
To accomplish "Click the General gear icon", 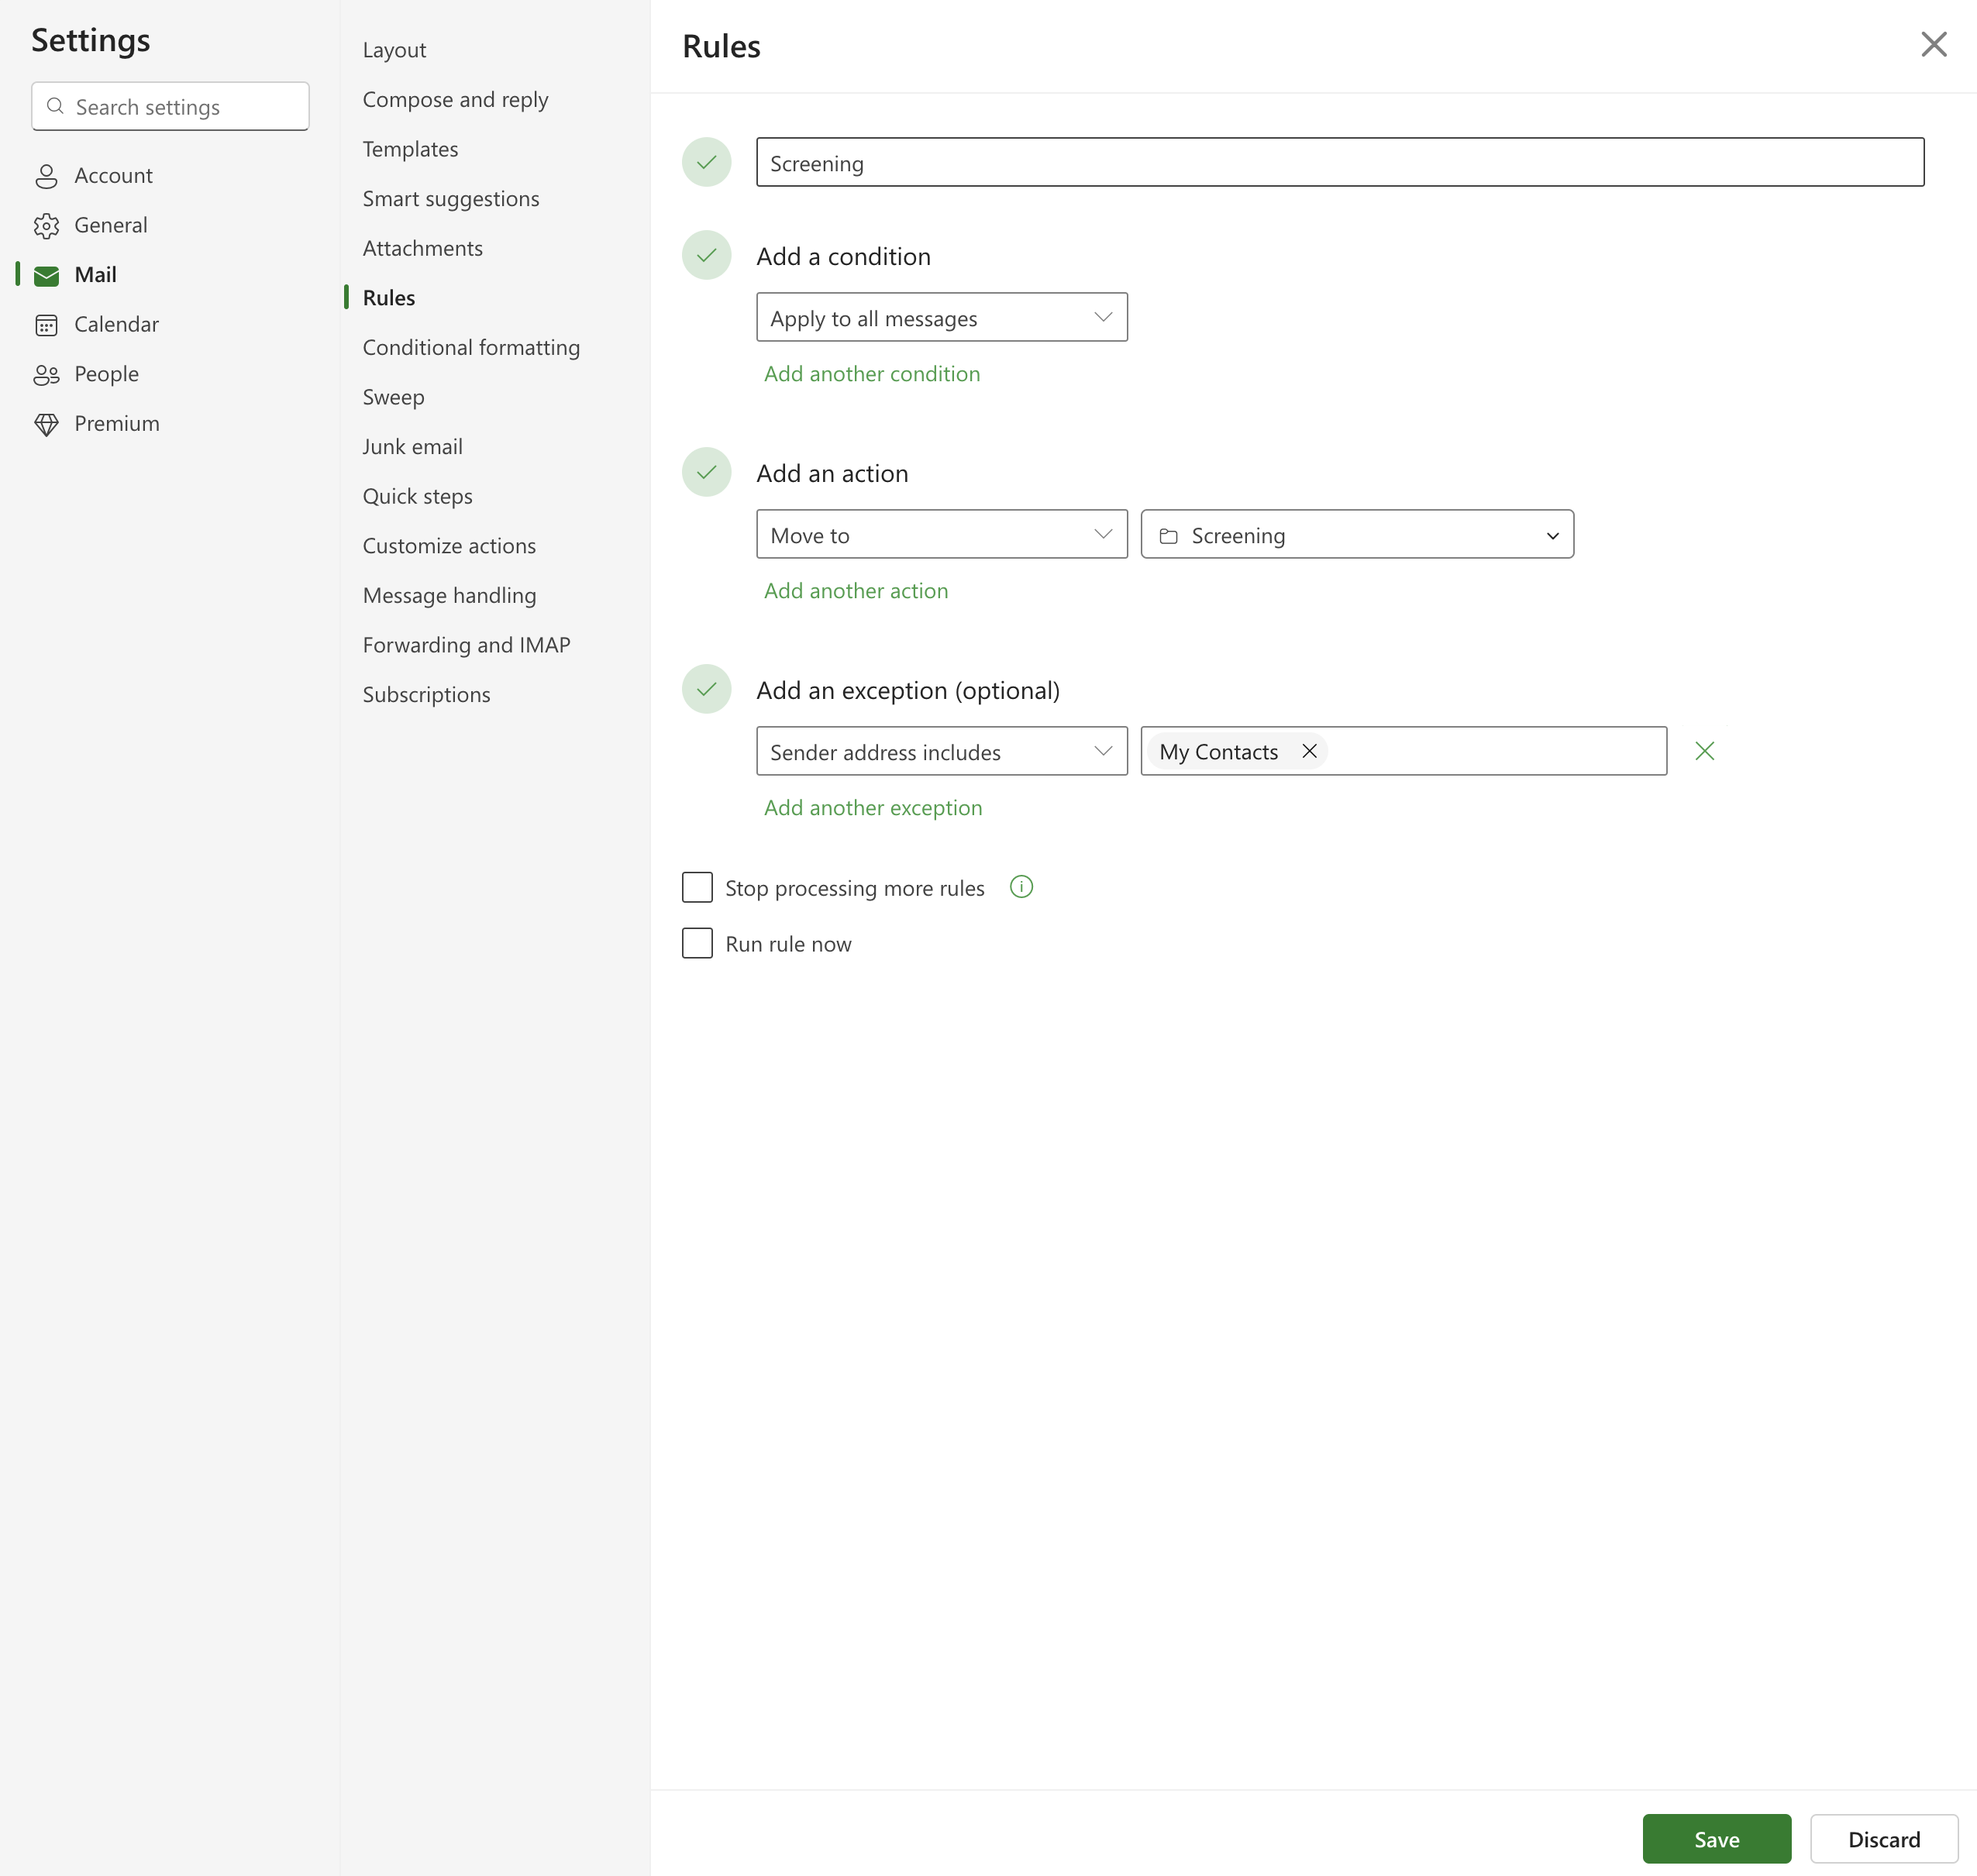I will (x=46, y=226).
